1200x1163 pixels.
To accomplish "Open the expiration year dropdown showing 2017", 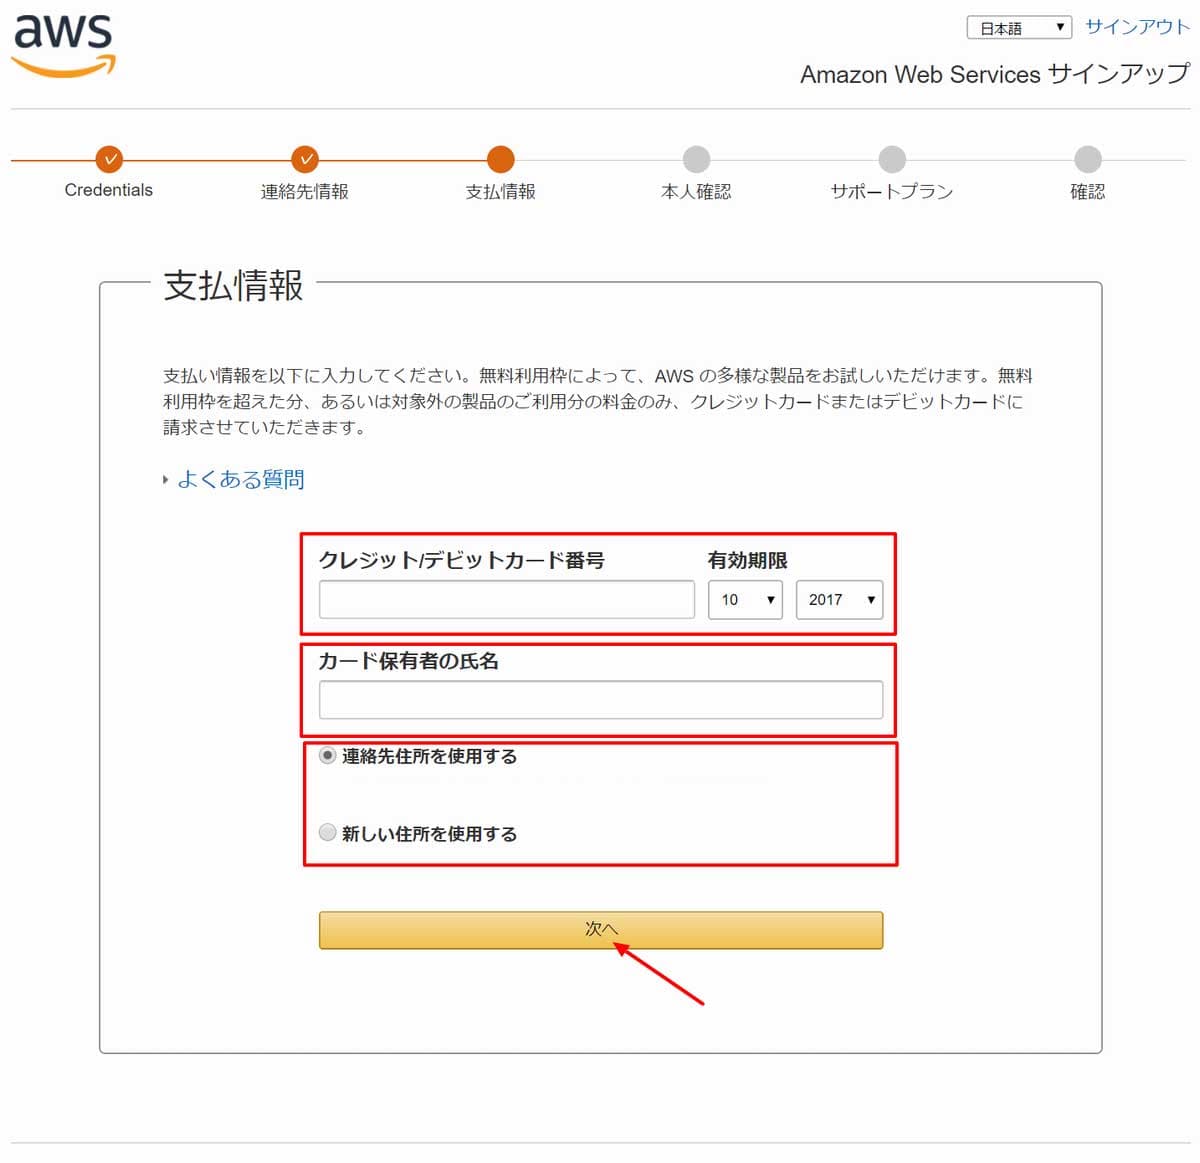I will tap(839, 600).
